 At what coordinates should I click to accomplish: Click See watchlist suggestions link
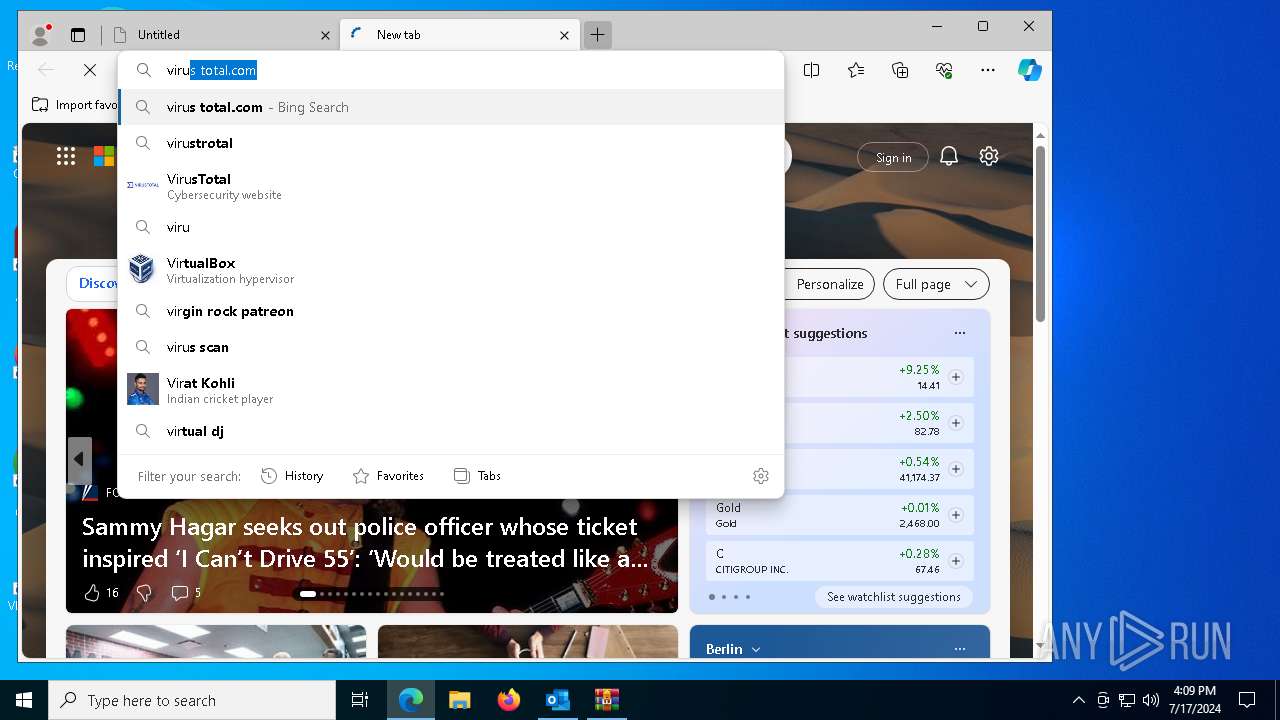pos(893,597)
